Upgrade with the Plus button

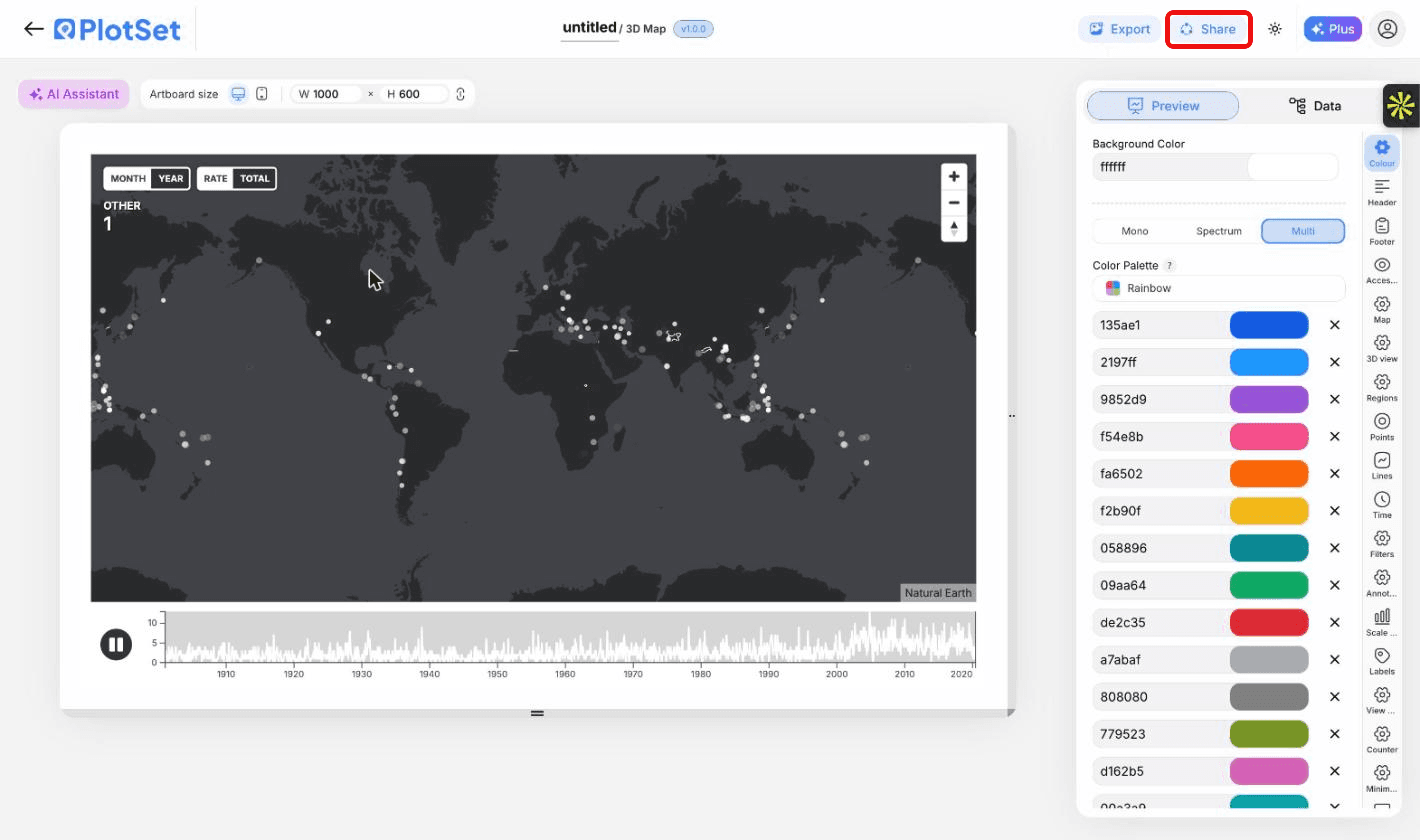[1333, 29]
